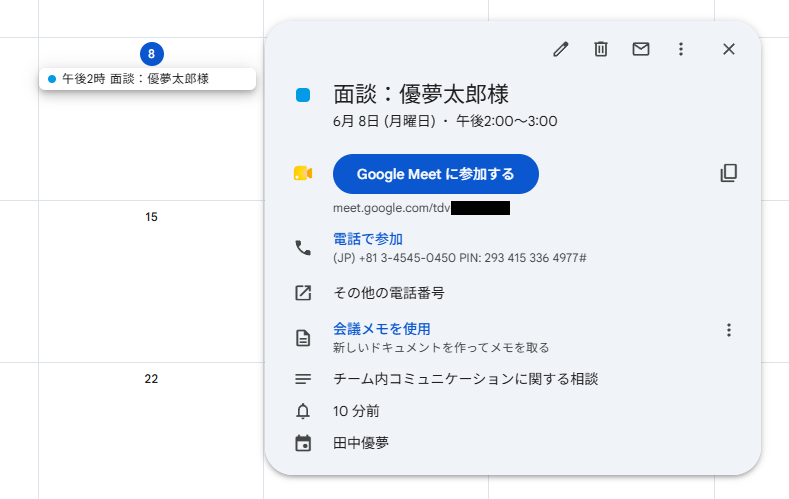Click the bell reminder icon

[x=303, y=411]
